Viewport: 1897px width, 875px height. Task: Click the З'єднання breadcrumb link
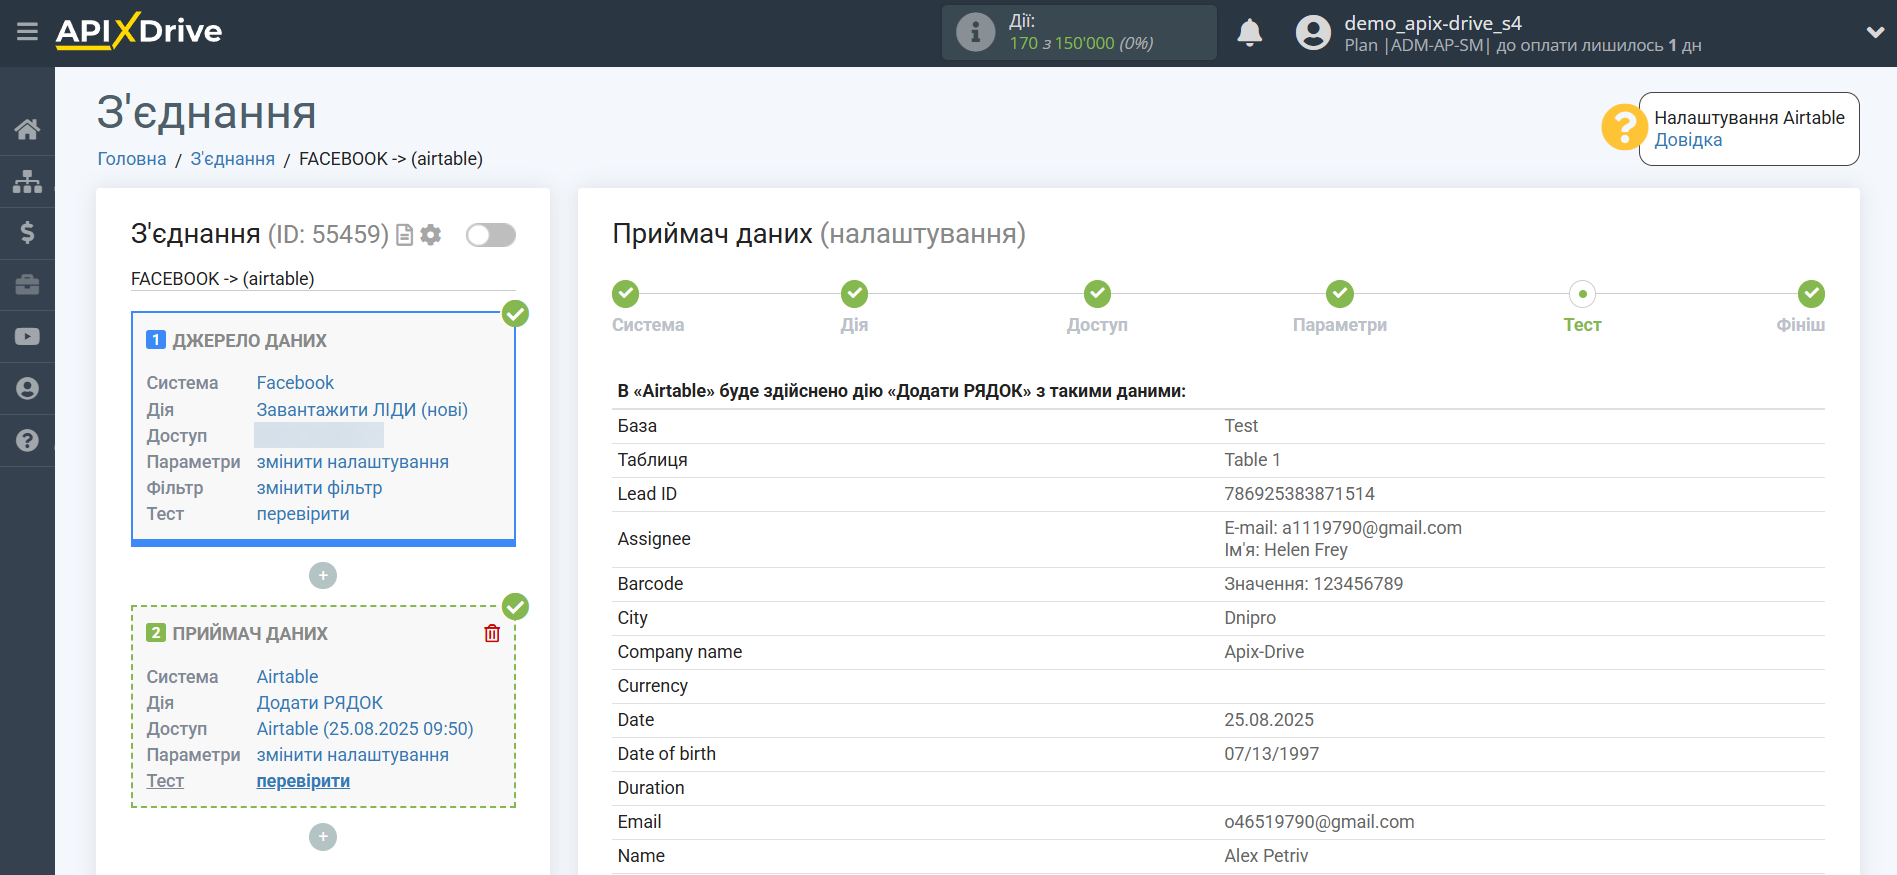tap(232, 159)
